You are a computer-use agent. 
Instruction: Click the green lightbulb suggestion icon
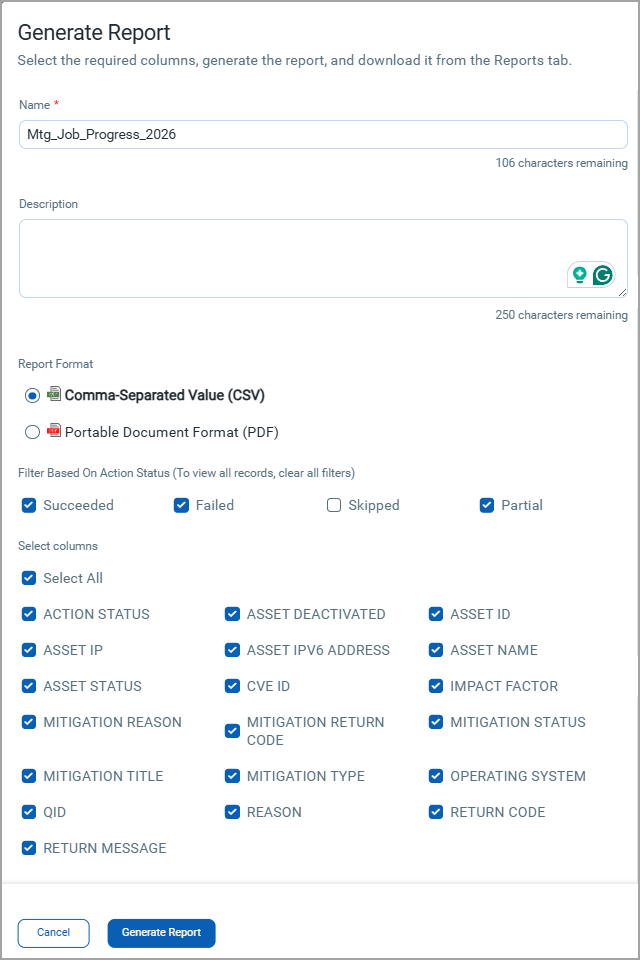[x=579, y=276]
